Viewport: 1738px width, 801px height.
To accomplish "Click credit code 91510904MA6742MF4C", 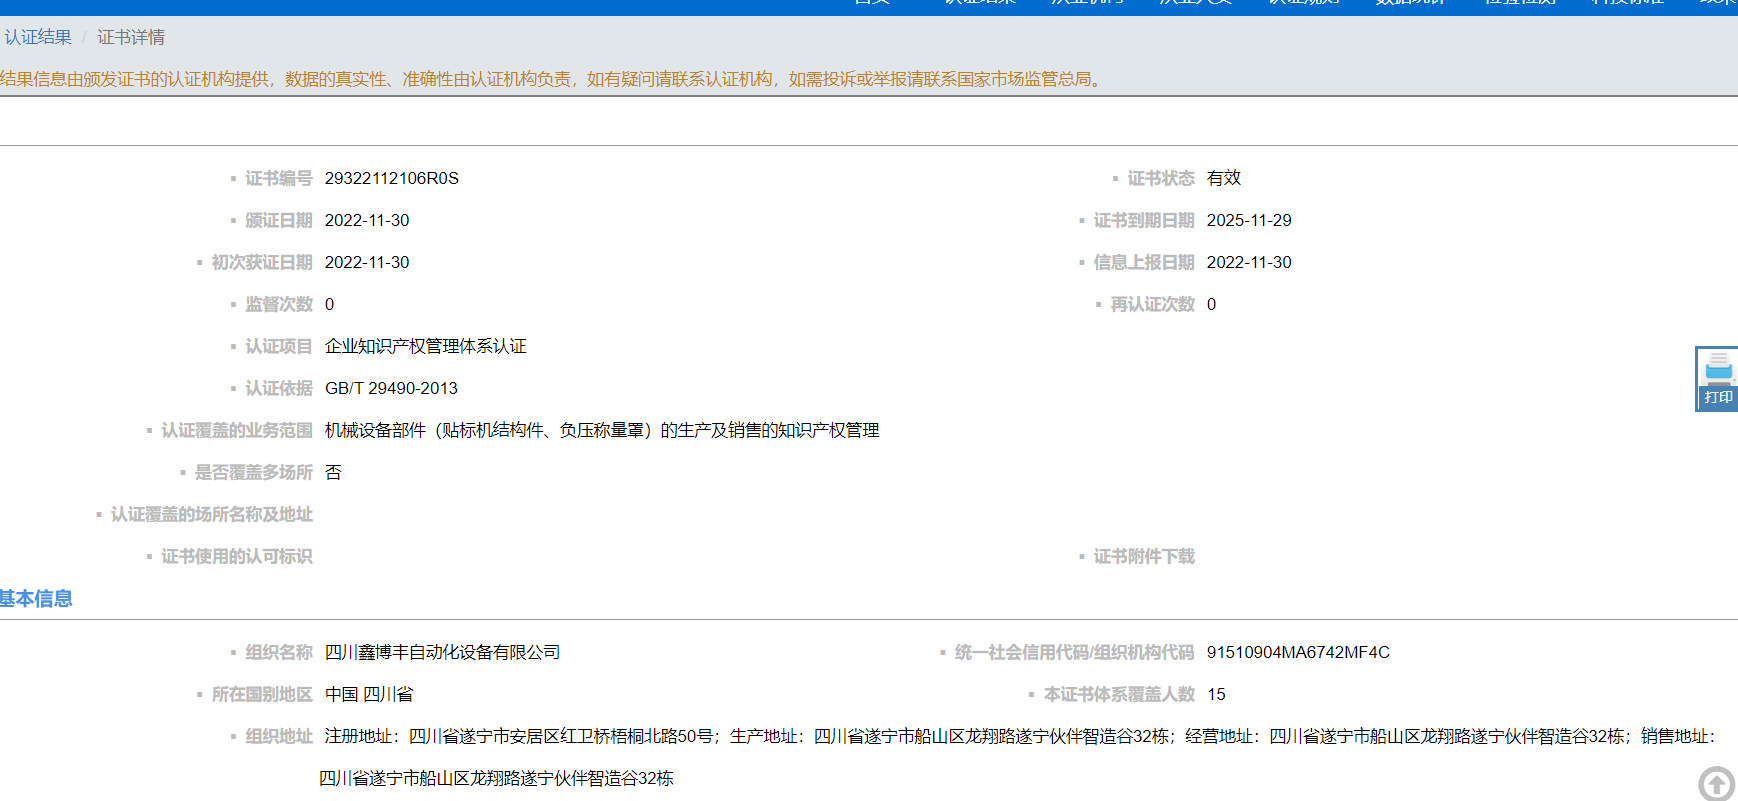I will click(x=1298, y=652).
